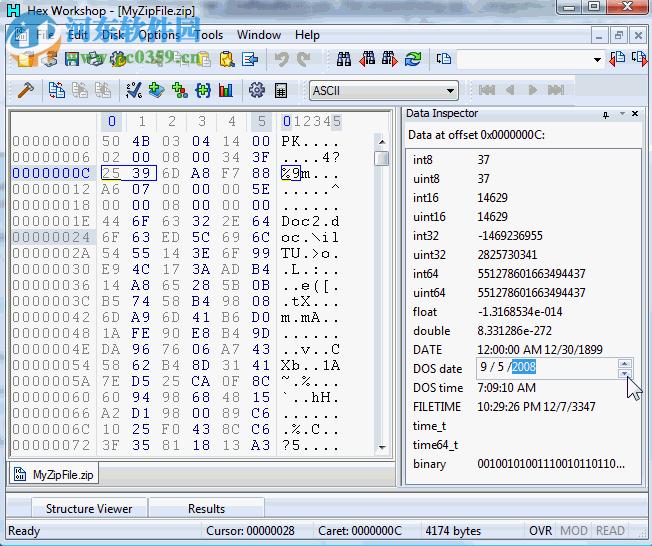Click the previous item navigation arrow
Image resolution: width=652 pixels, height=546 pixels.
coord(510,90)
